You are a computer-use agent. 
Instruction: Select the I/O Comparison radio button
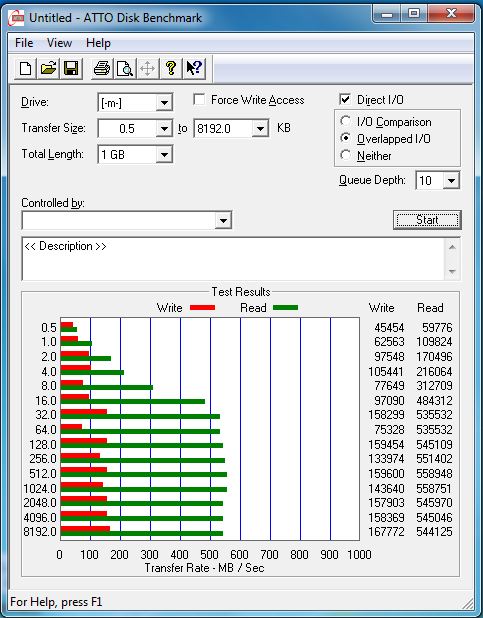[345, 121]
